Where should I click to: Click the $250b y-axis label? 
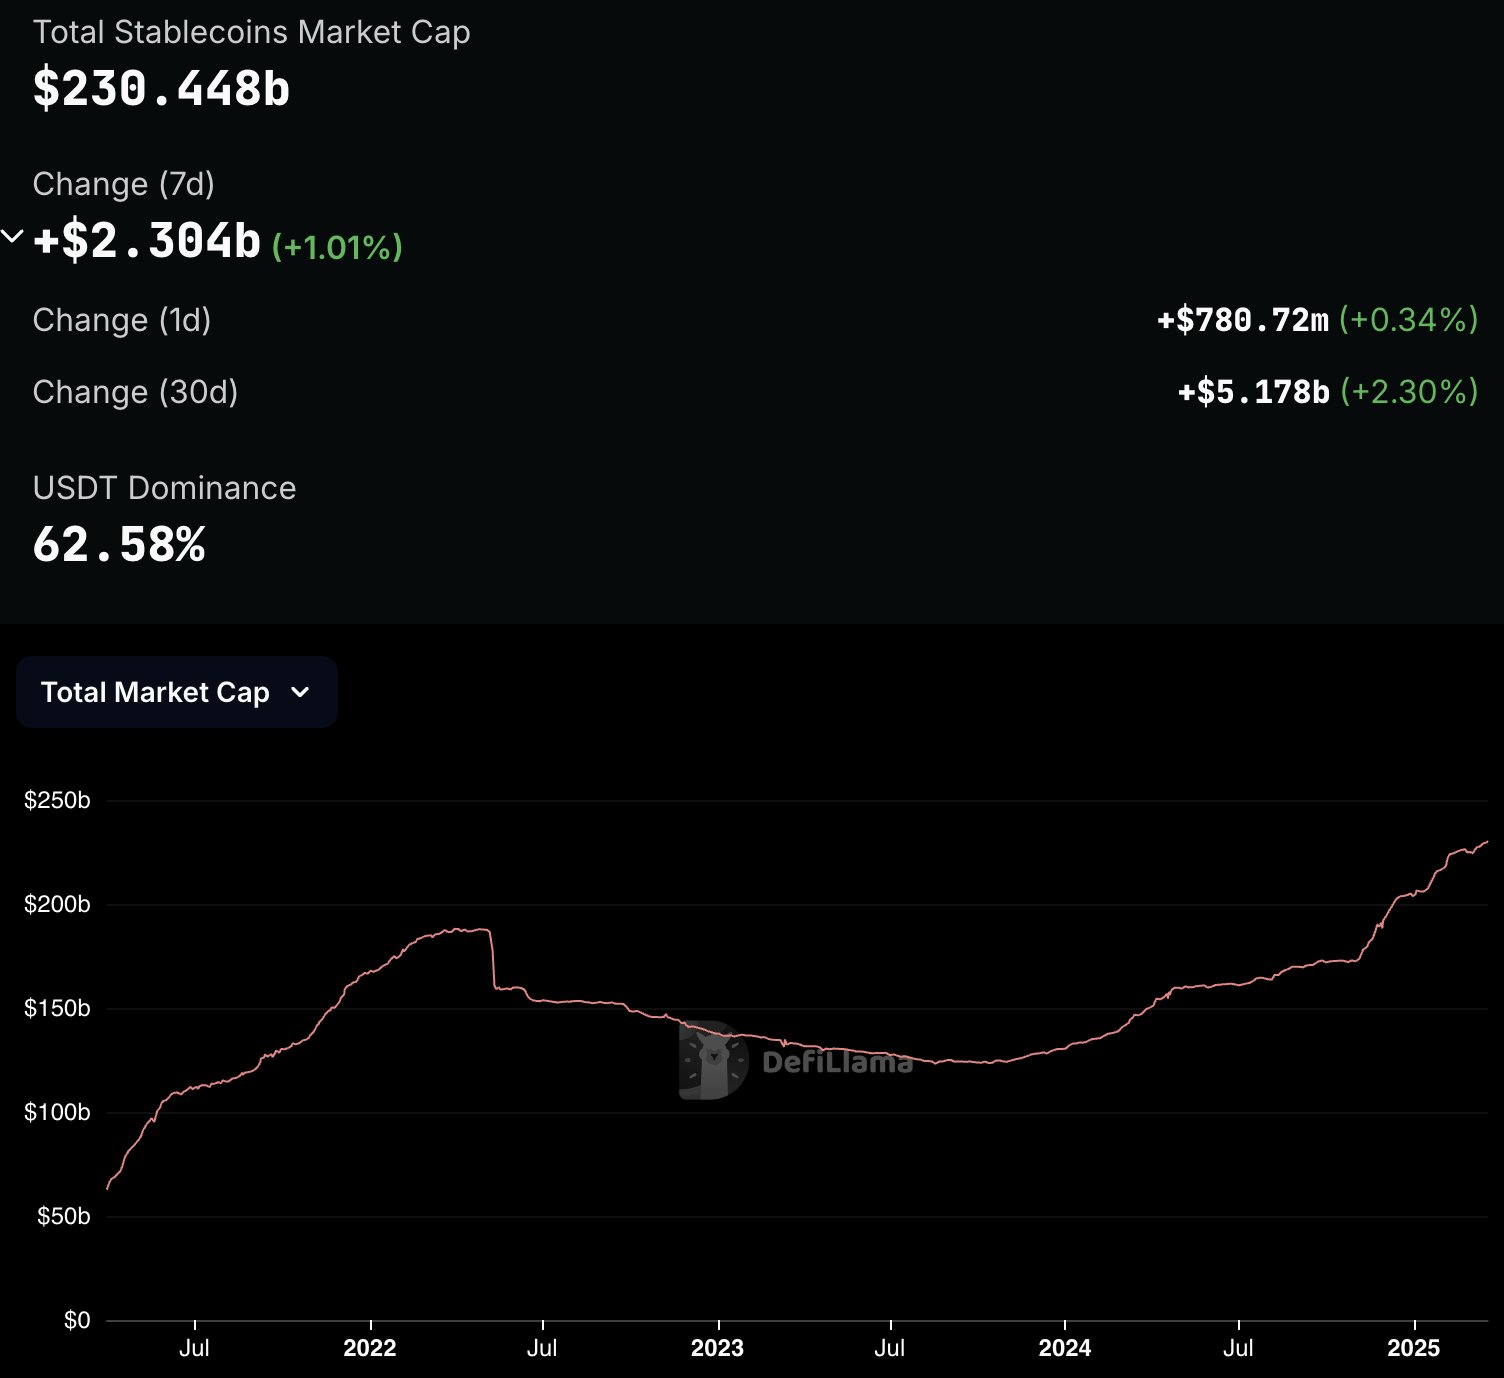57,800
